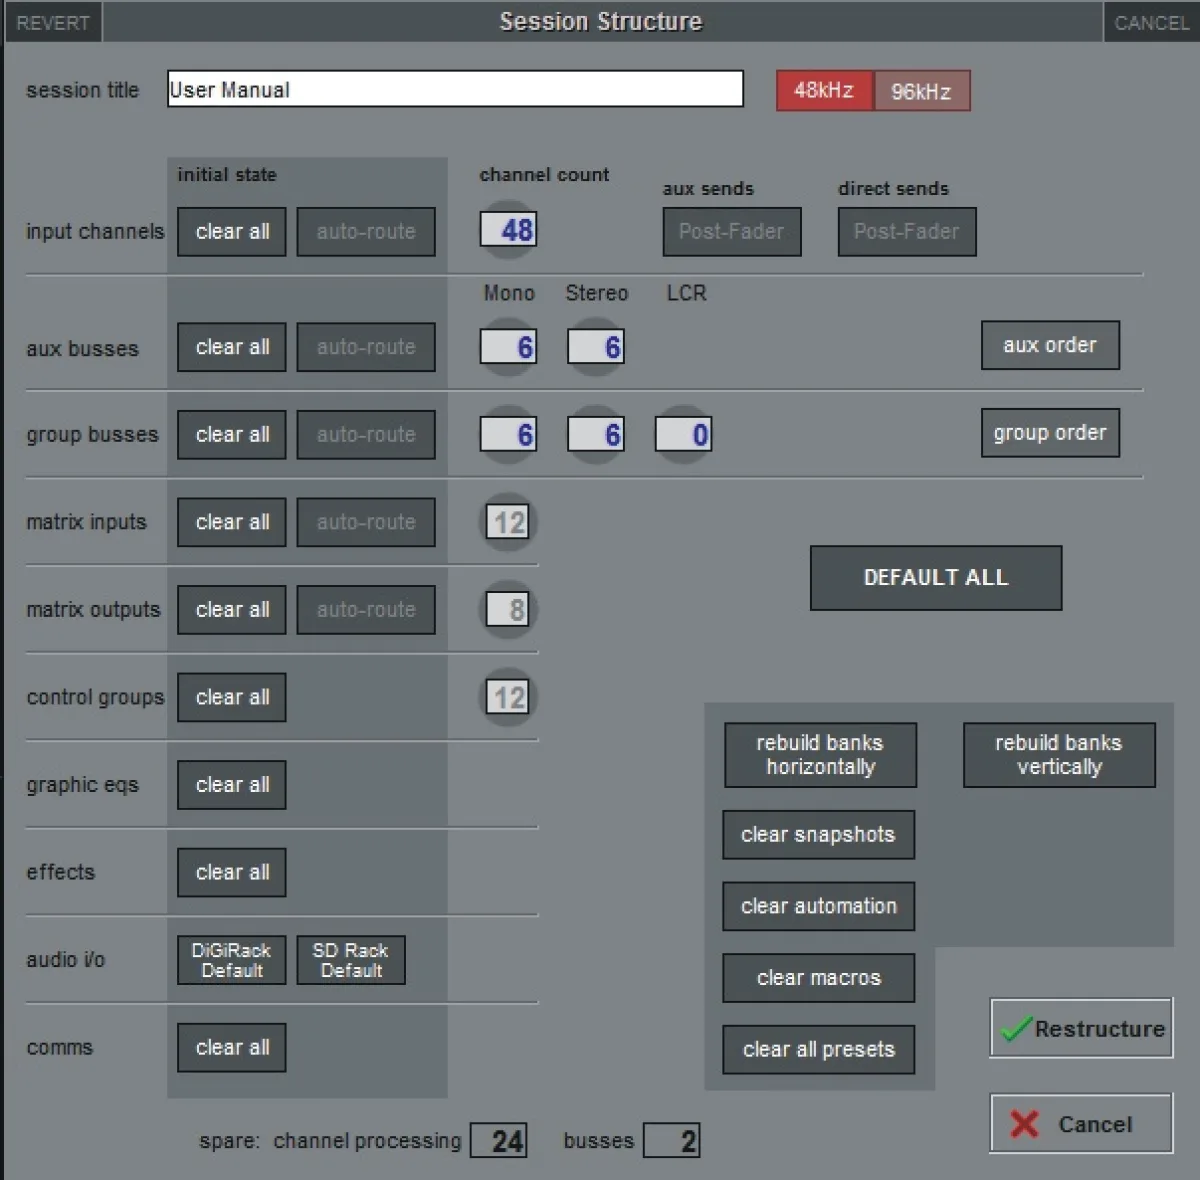The width and height of the screenshot is (1200, 1180).
Task: Confirm with the Restructure button
Action: click(x=1081, y=1028)
